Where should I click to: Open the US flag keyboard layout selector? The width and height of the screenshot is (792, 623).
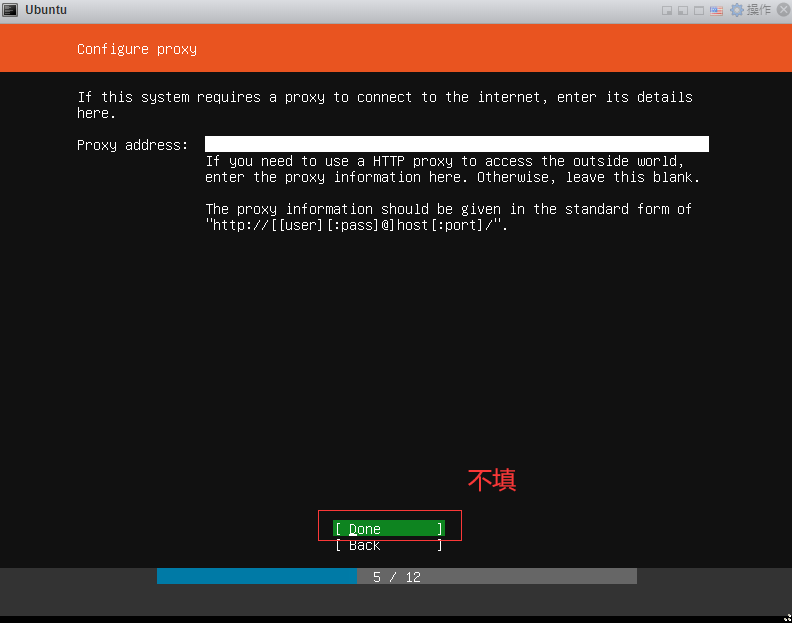pos(716,10)
